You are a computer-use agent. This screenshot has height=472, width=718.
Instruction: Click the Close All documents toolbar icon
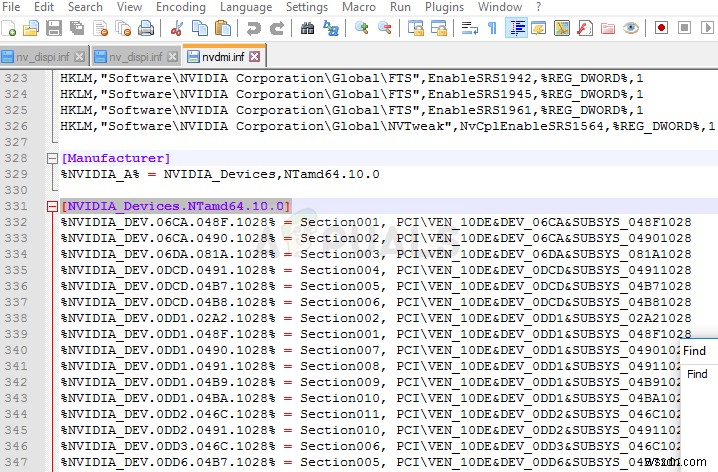point(123,28)
